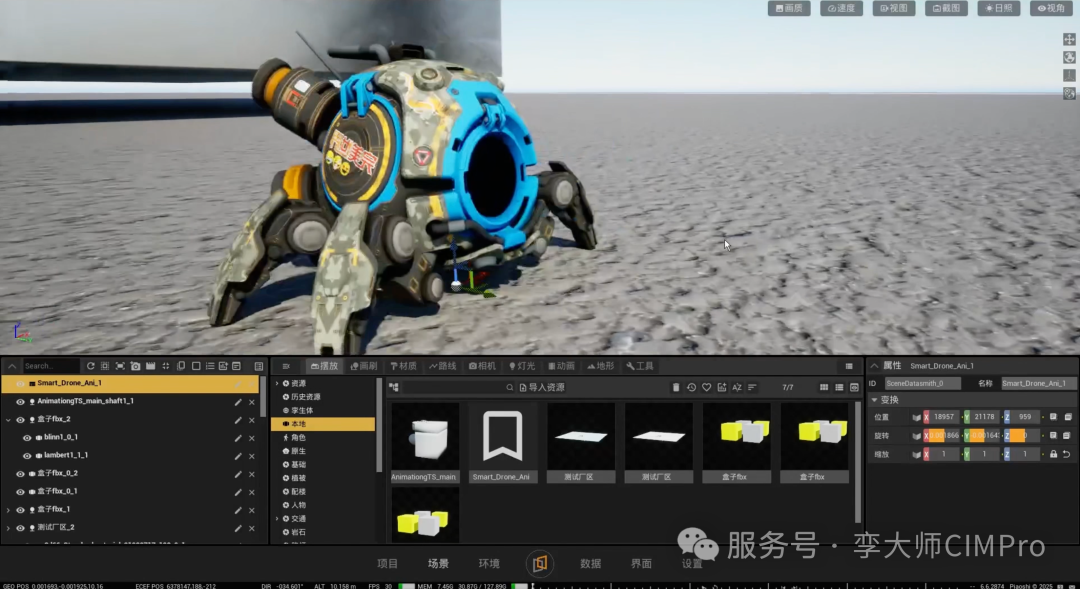Click the refresh icon in scene outliner toolbar
The image size is (1080, 589).
[x=90, y=366]
